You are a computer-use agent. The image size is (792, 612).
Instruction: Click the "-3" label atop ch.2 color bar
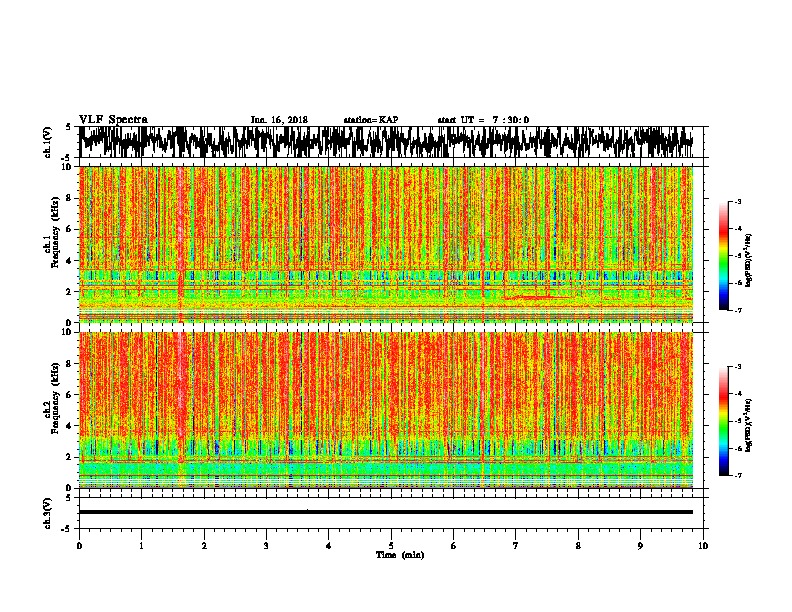(x=738, y=367)
